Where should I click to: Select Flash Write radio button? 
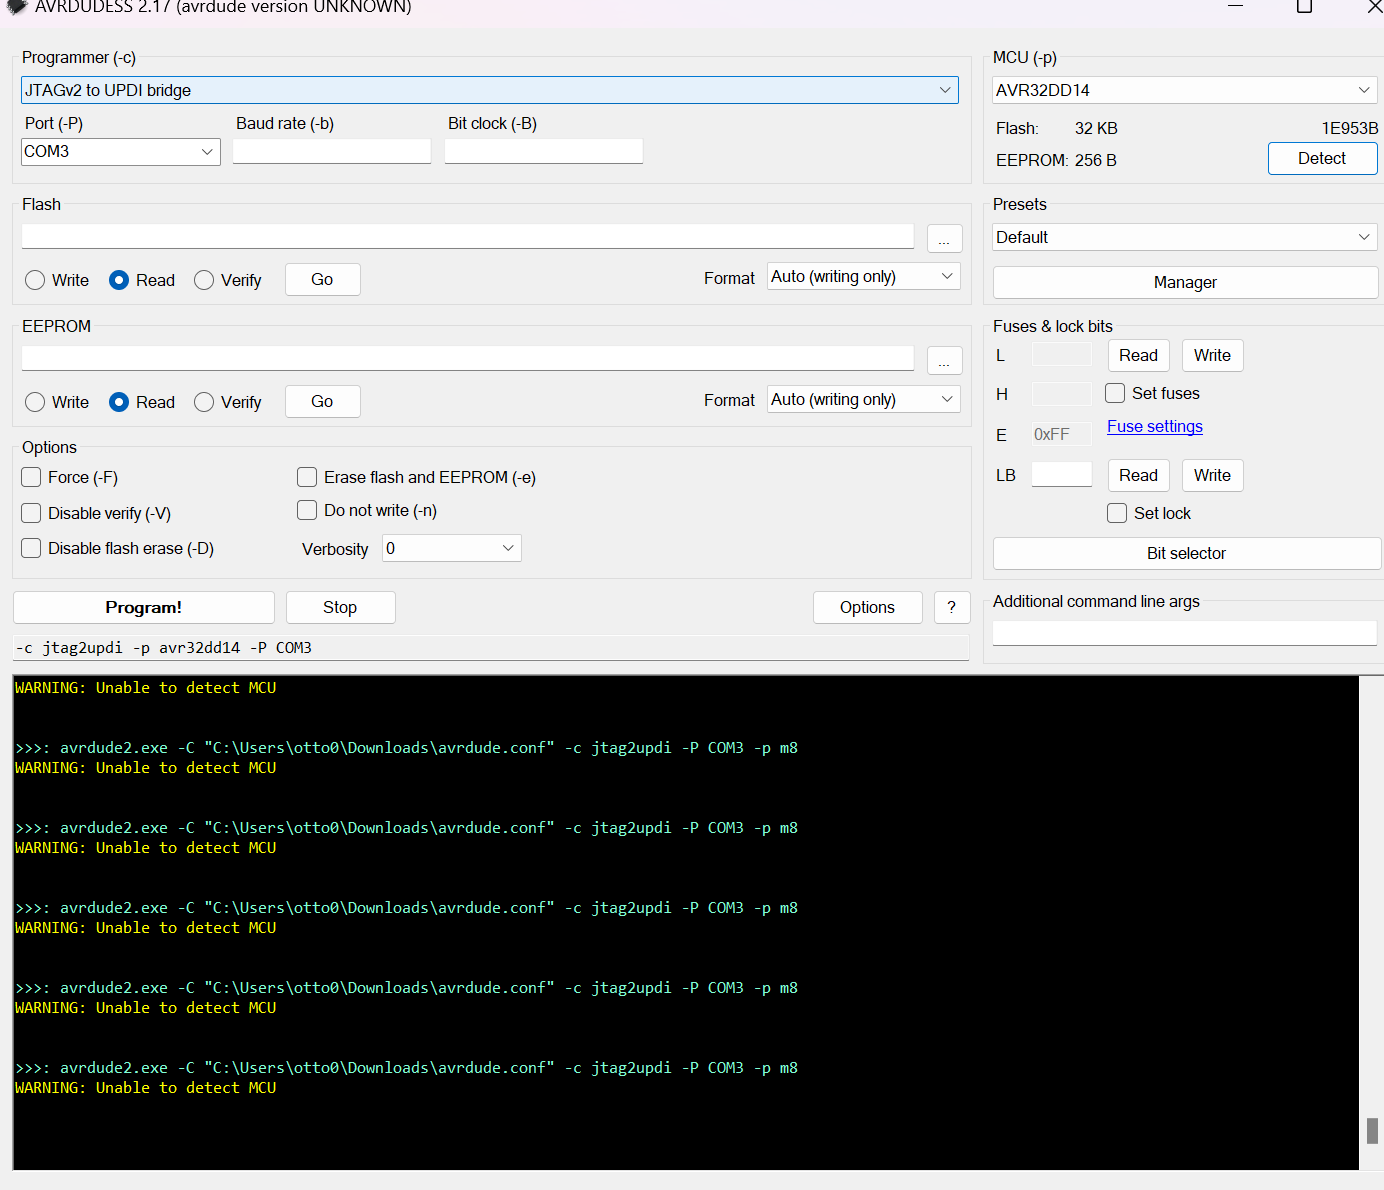point(35,280)
